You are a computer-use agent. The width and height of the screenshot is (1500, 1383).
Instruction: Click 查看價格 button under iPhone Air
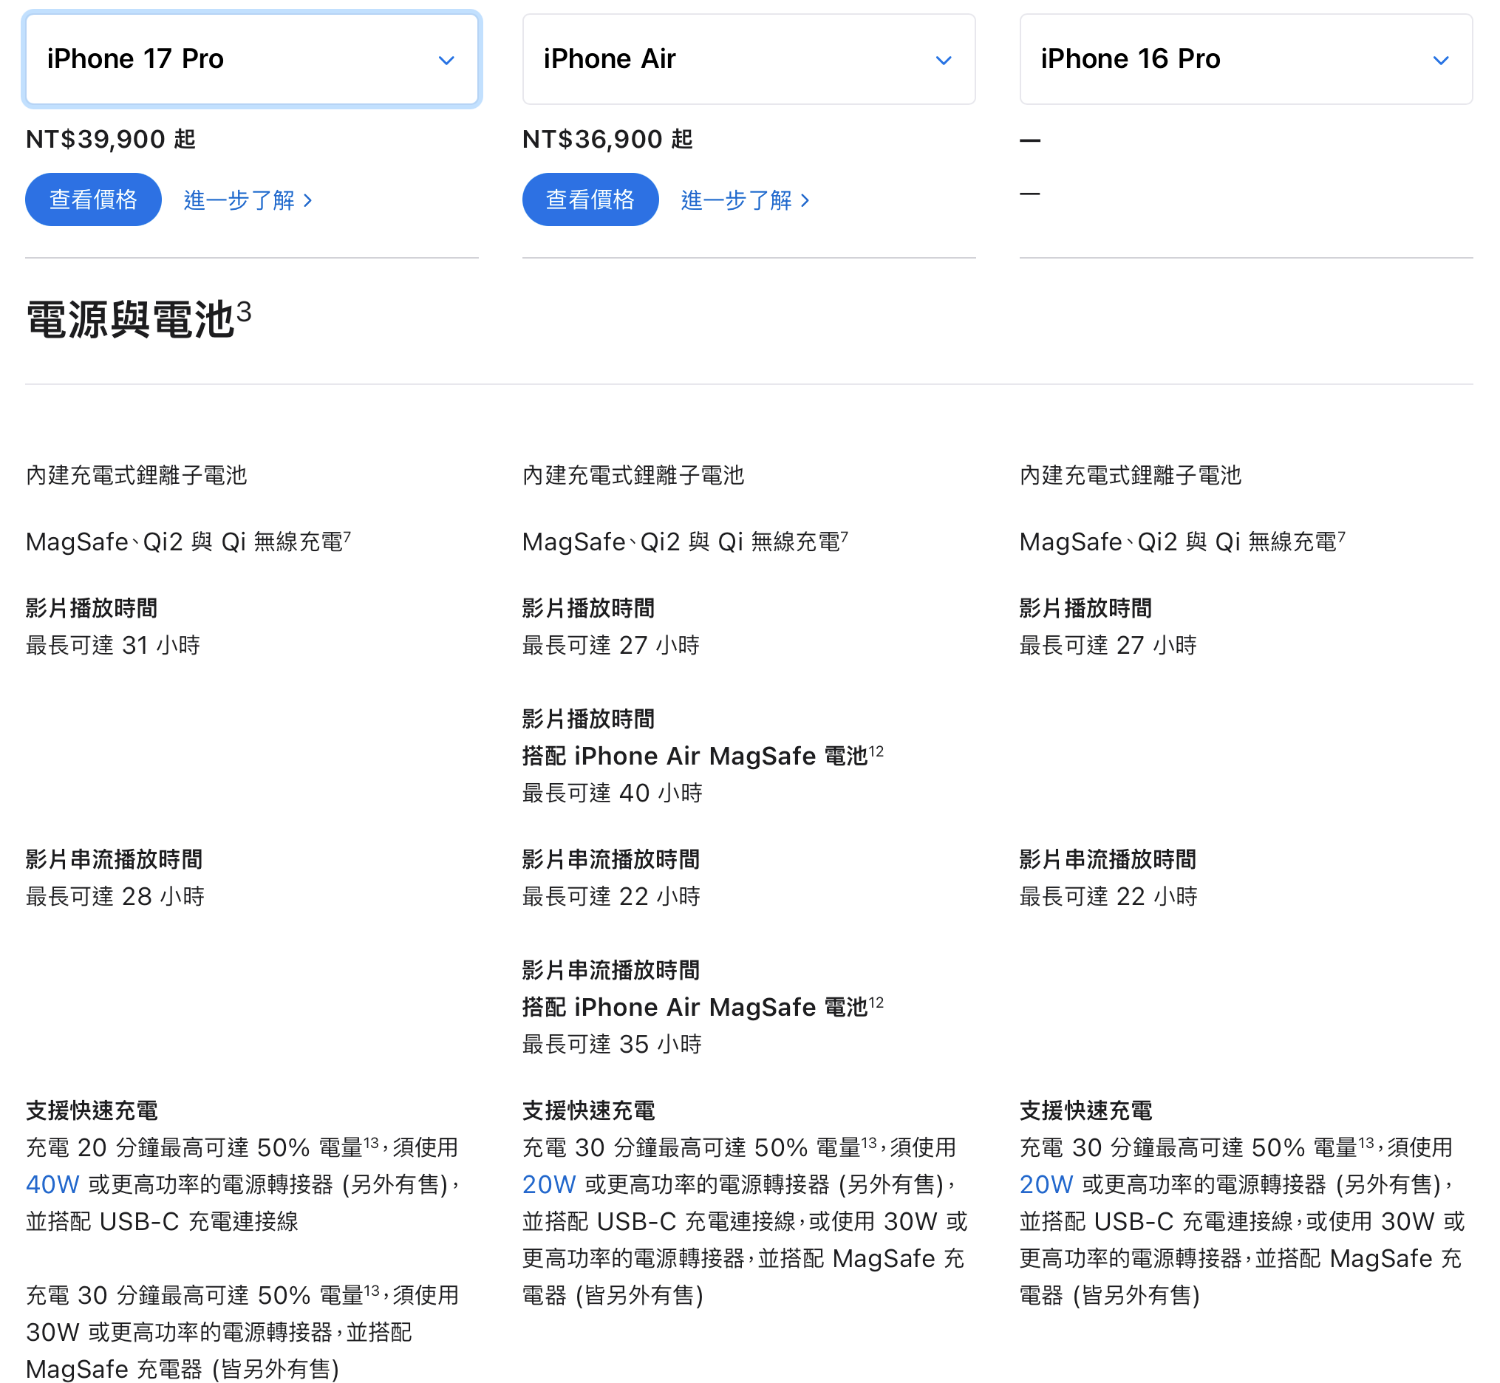590,200
